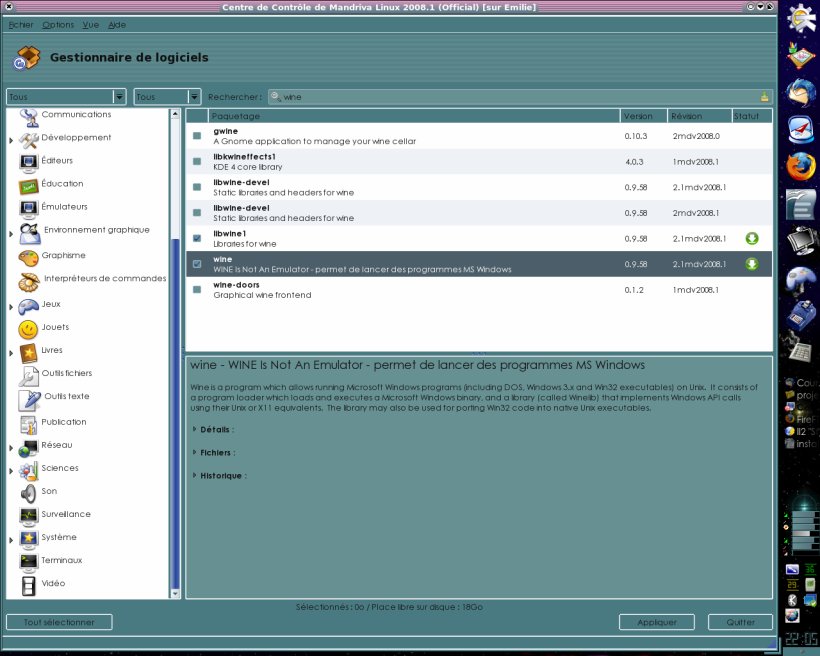820x656 pixels.
Task: Check the gwine package checkbox
Action: coord(197,136)
